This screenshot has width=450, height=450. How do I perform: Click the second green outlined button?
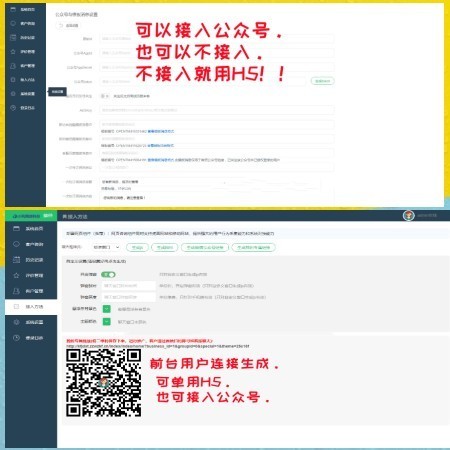pyautogui.click(x=165, y=247)
